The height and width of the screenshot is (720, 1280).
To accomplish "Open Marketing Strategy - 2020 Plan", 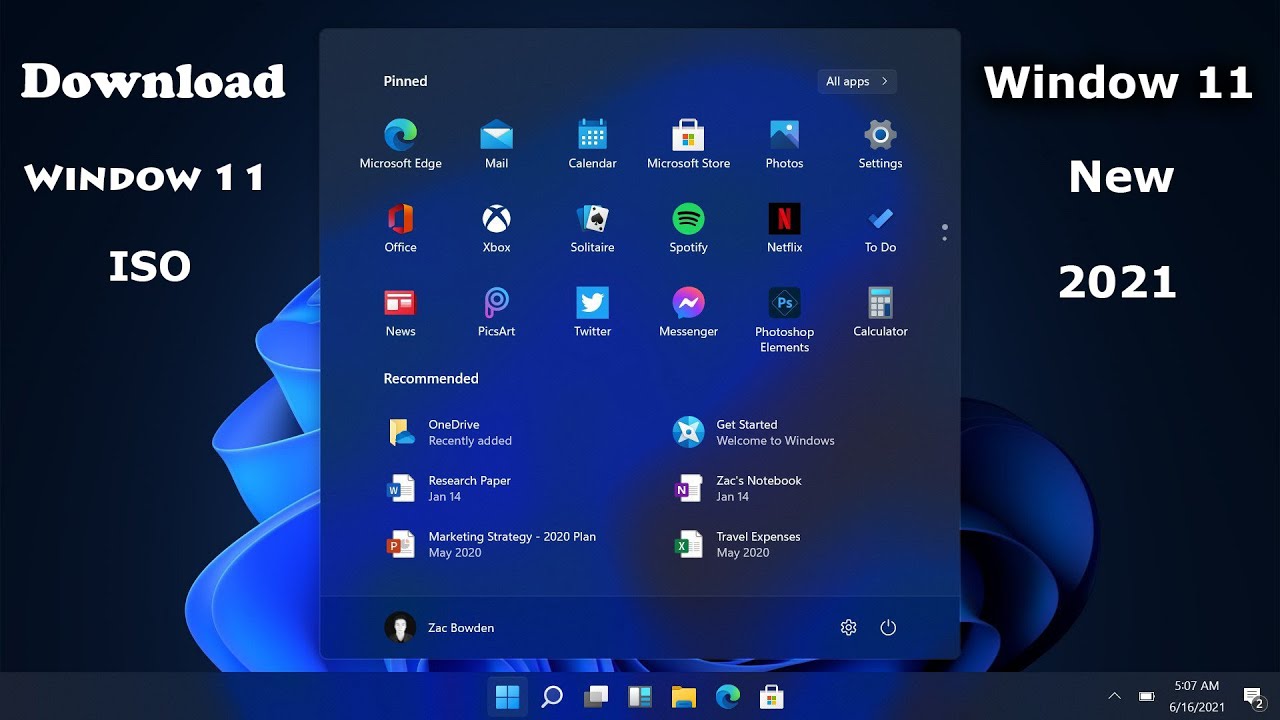I will tap(491, 544).
